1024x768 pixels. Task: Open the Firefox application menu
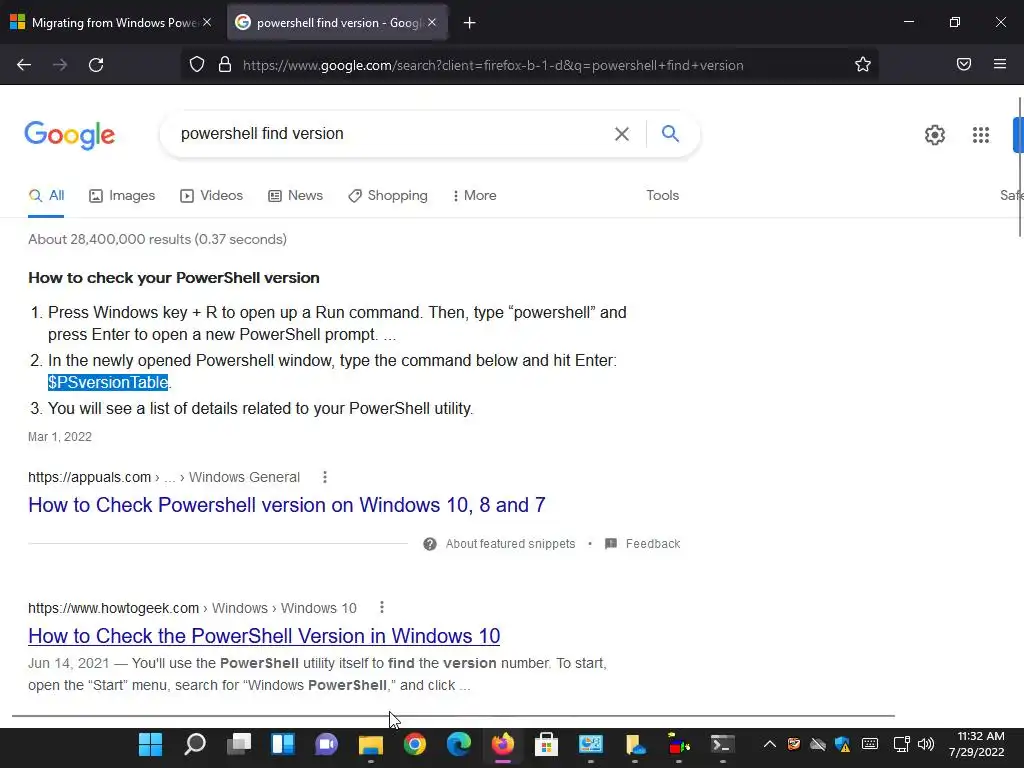tap(999, 64)
